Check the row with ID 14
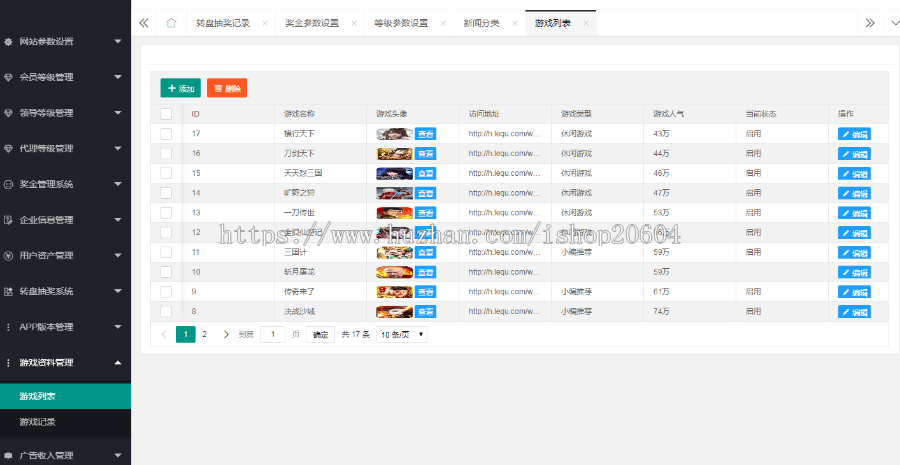The image size is (900, 465). (166, 193)
